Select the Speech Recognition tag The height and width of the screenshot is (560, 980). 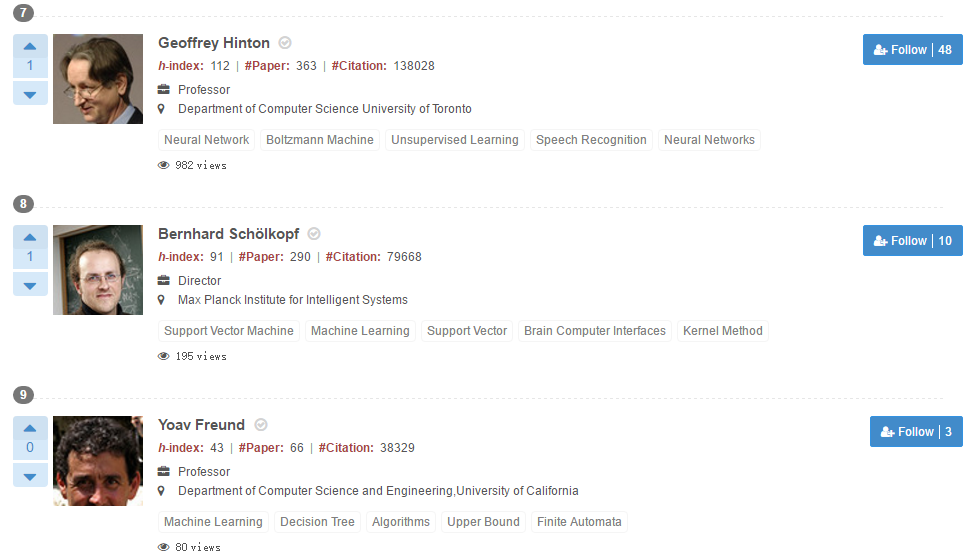tap(591, 140)
